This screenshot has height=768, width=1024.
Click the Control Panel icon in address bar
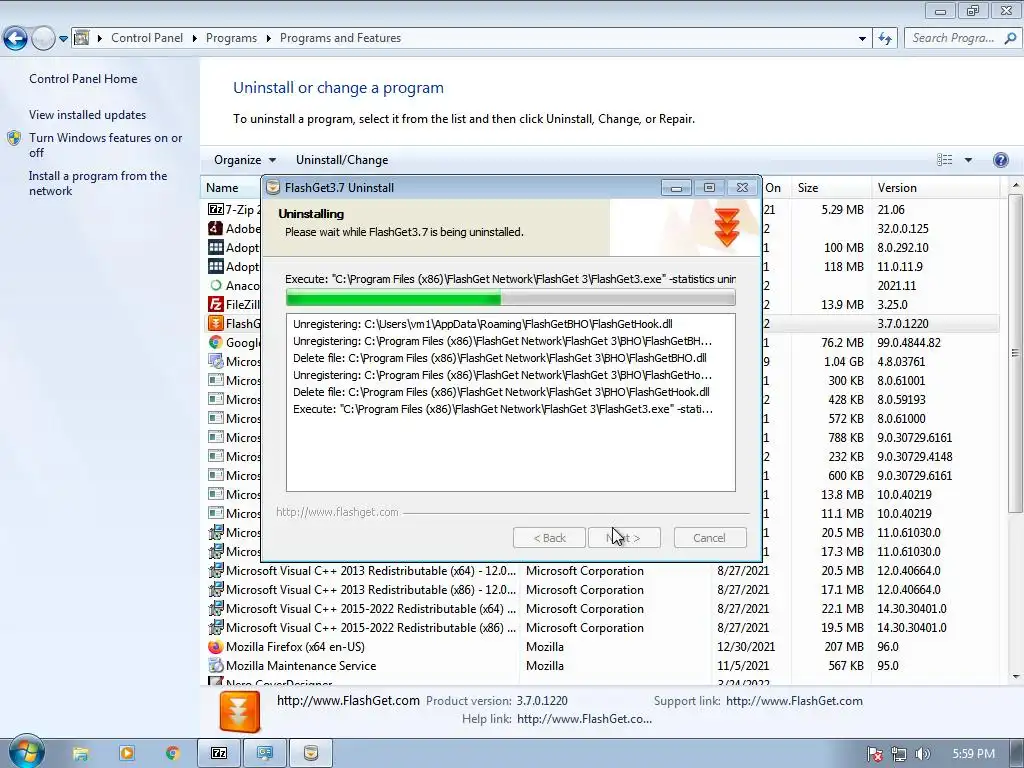pyautogui.click(x=82, y=38)
